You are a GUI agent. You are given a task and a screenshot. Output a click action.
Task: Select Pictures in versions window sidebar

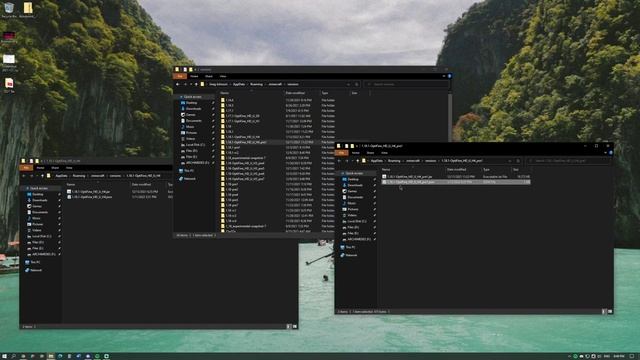click(191, 133)
